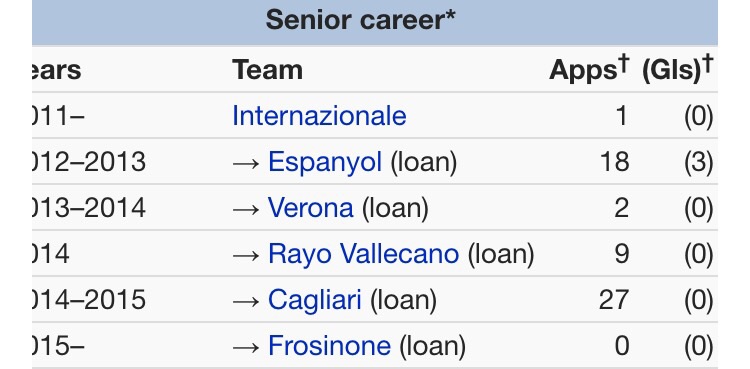Click the arrow before Cagliari

(x=246, y=301)
